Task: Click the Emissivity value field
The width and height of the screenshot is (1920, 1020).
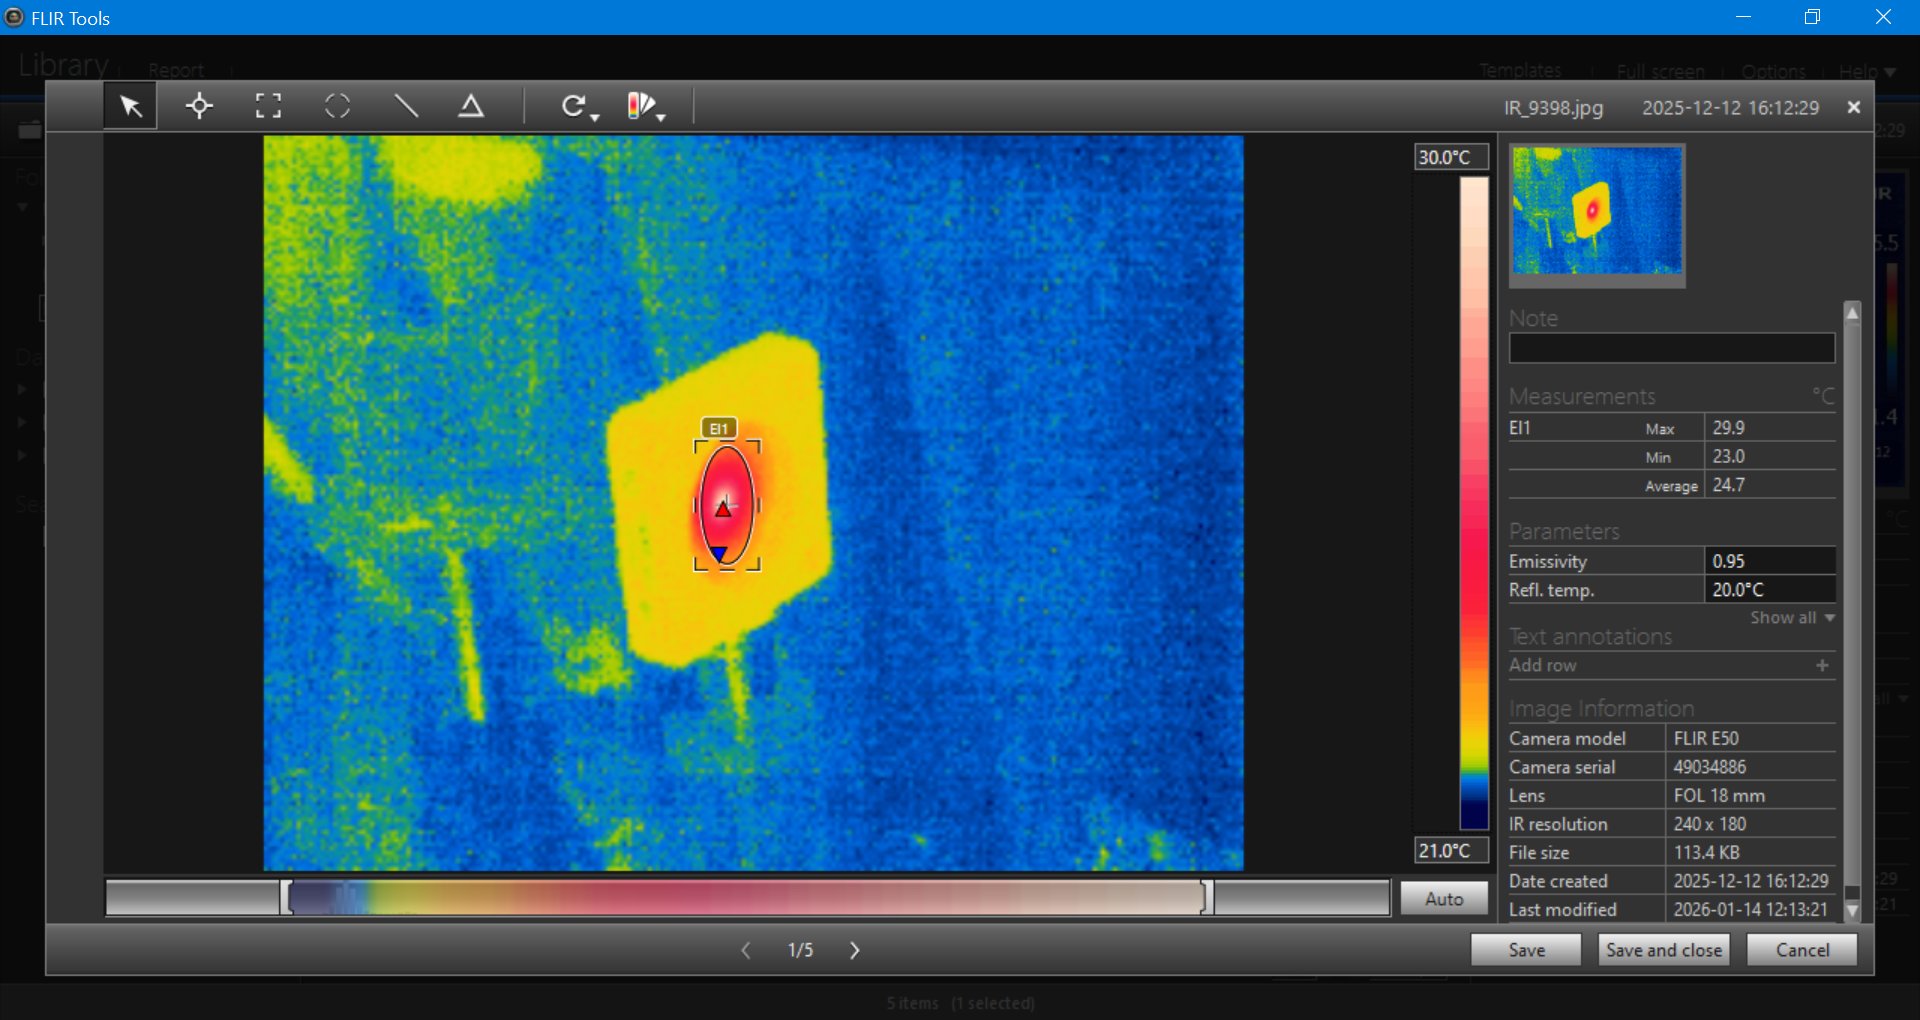Action: coord(1768,561)
